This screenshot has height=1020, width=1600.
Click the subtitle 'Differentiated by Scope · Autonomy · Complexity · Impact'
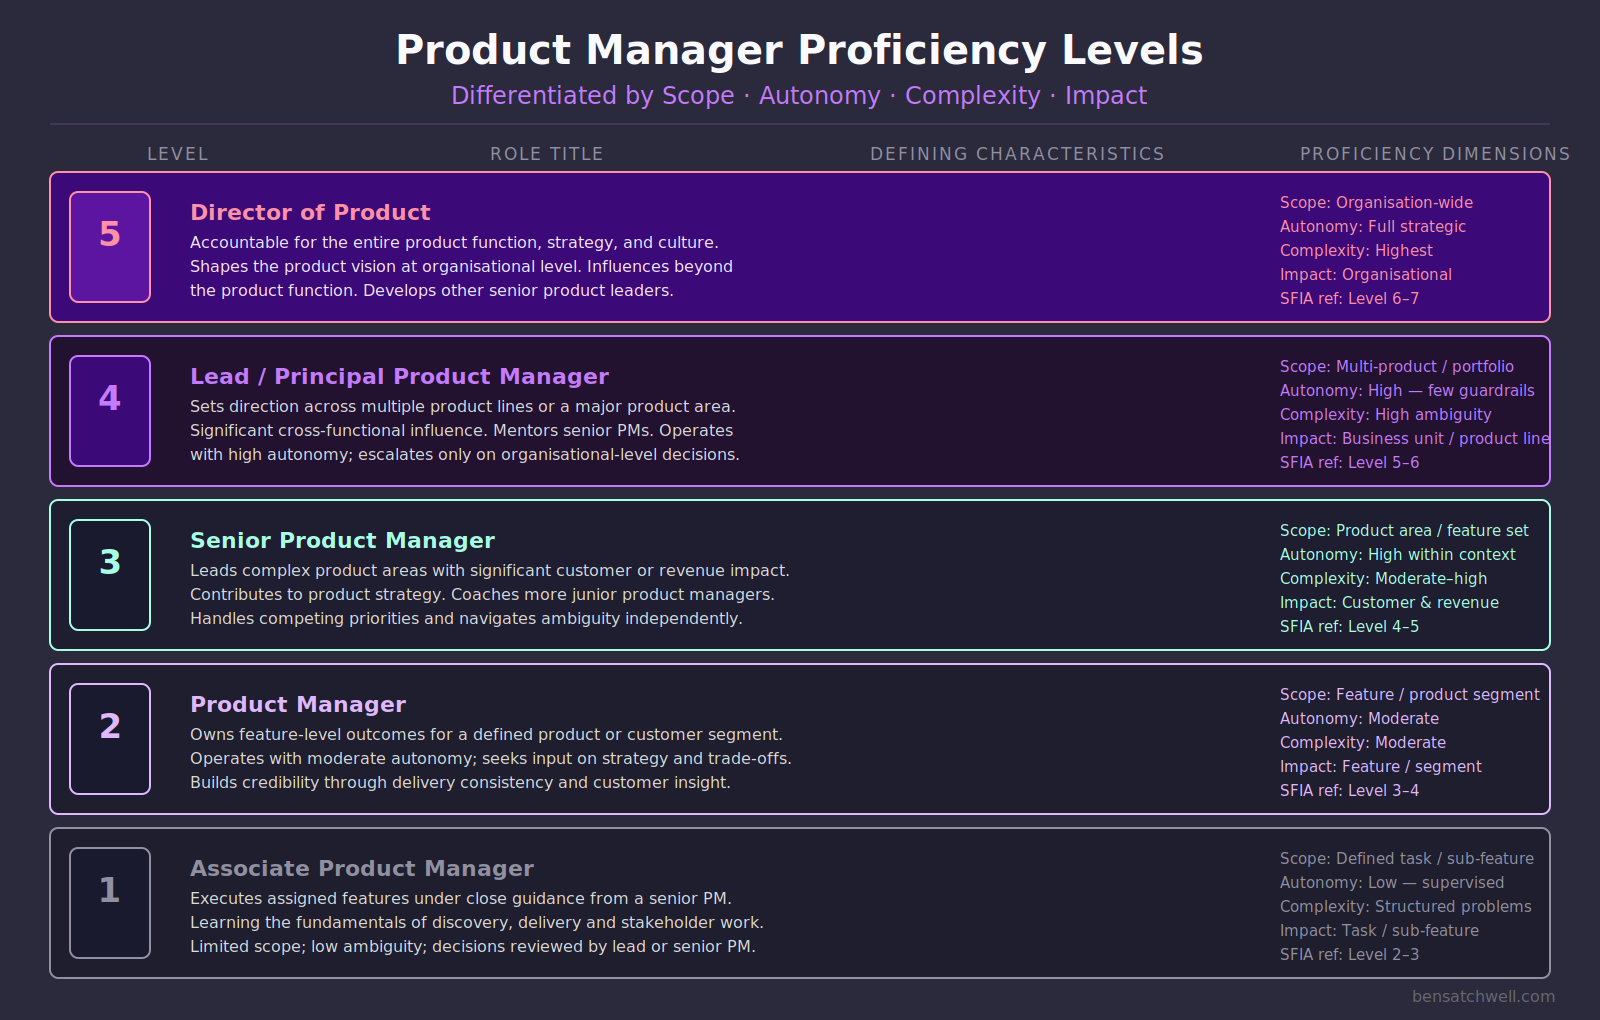[x=799, y=96]
